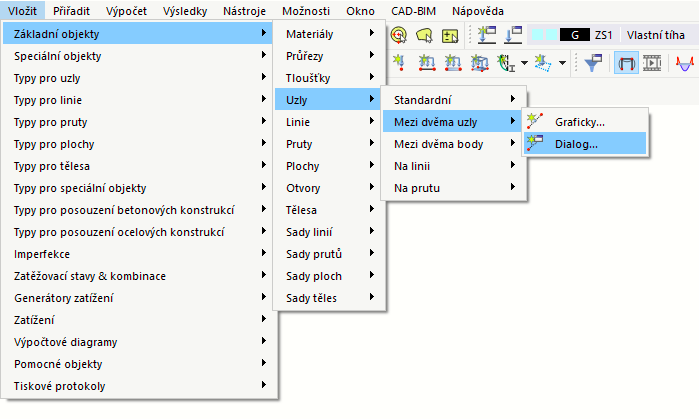Open Zatěžovací stavy & kombinace submenu

click(x=137, y=276)
